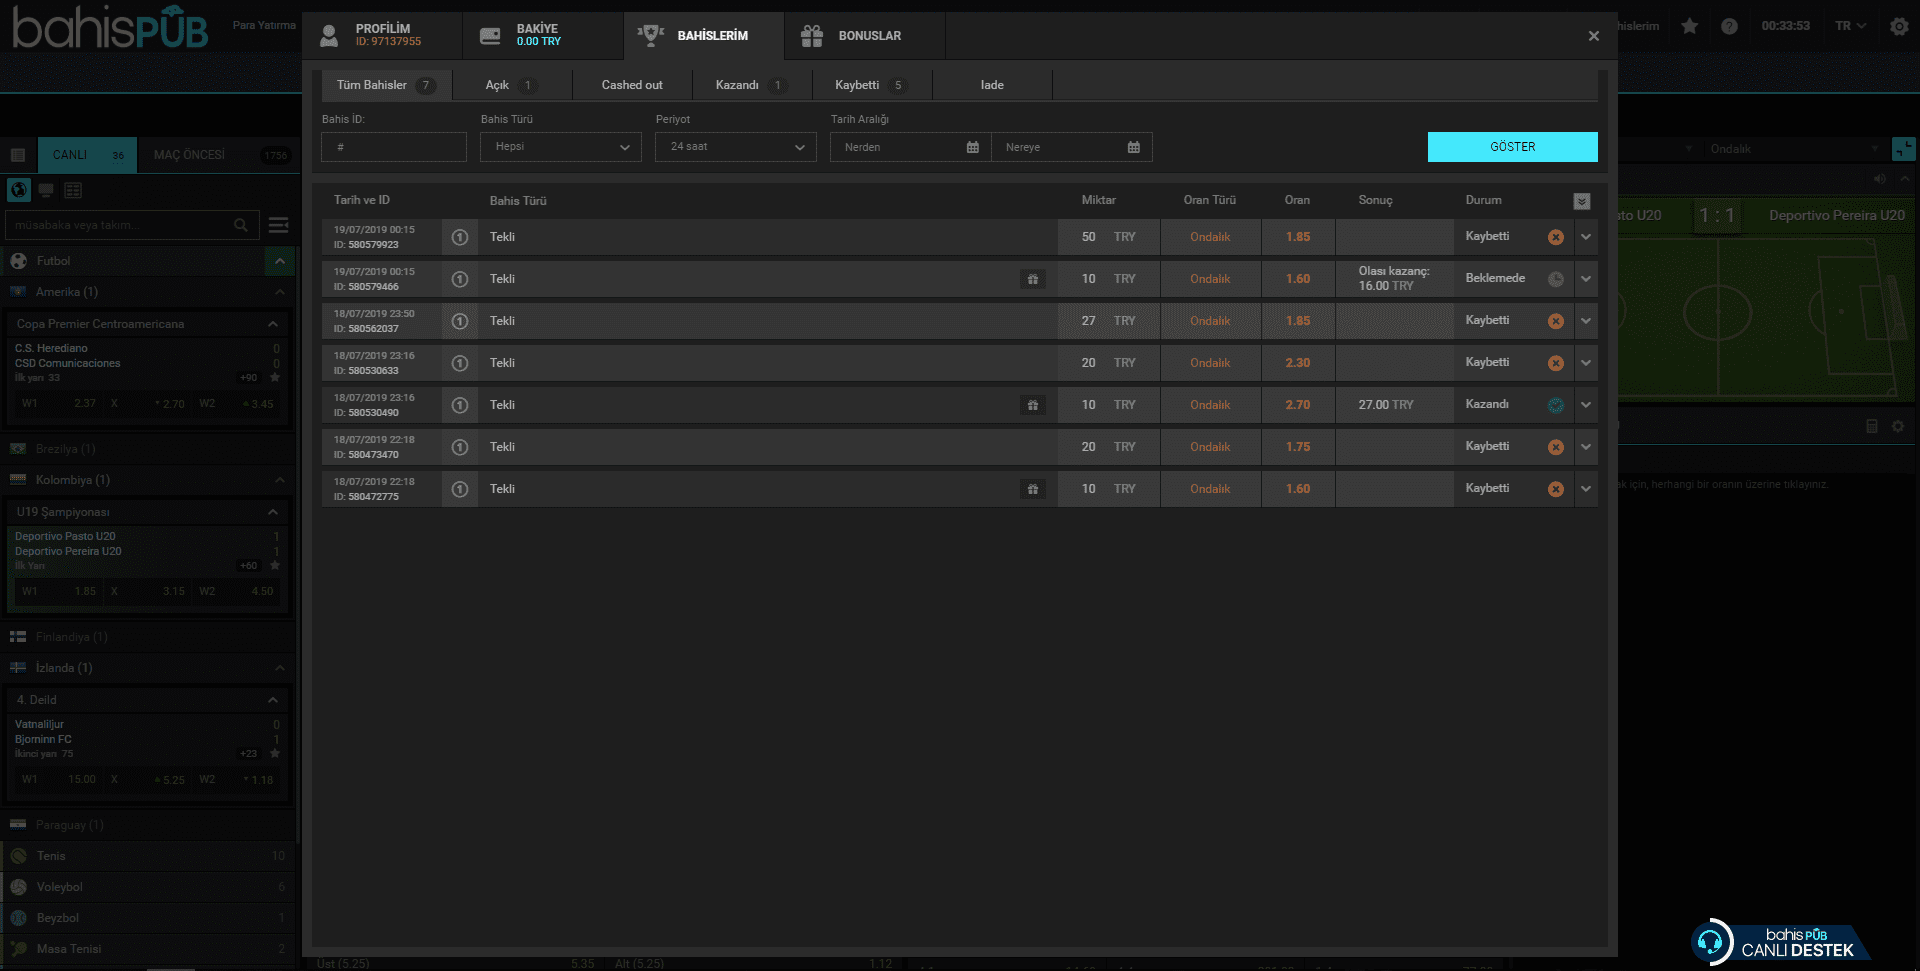This screenshot has height=971, width=1920.
Task: Expand details of bet 580530490
Action: pos(1586,405)
